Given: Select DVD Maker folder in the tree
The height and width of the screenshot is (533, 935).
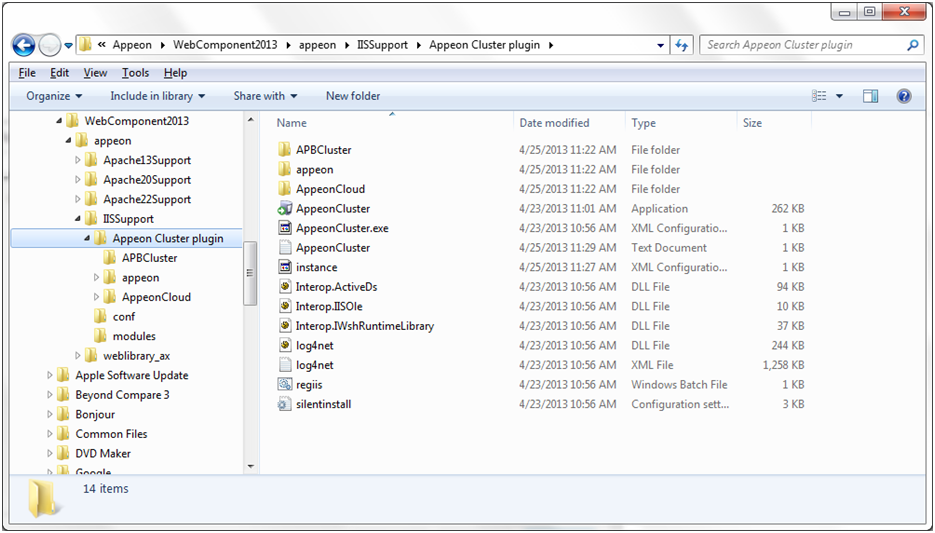Looking at the screenshot, I should (x=103, y=453).
